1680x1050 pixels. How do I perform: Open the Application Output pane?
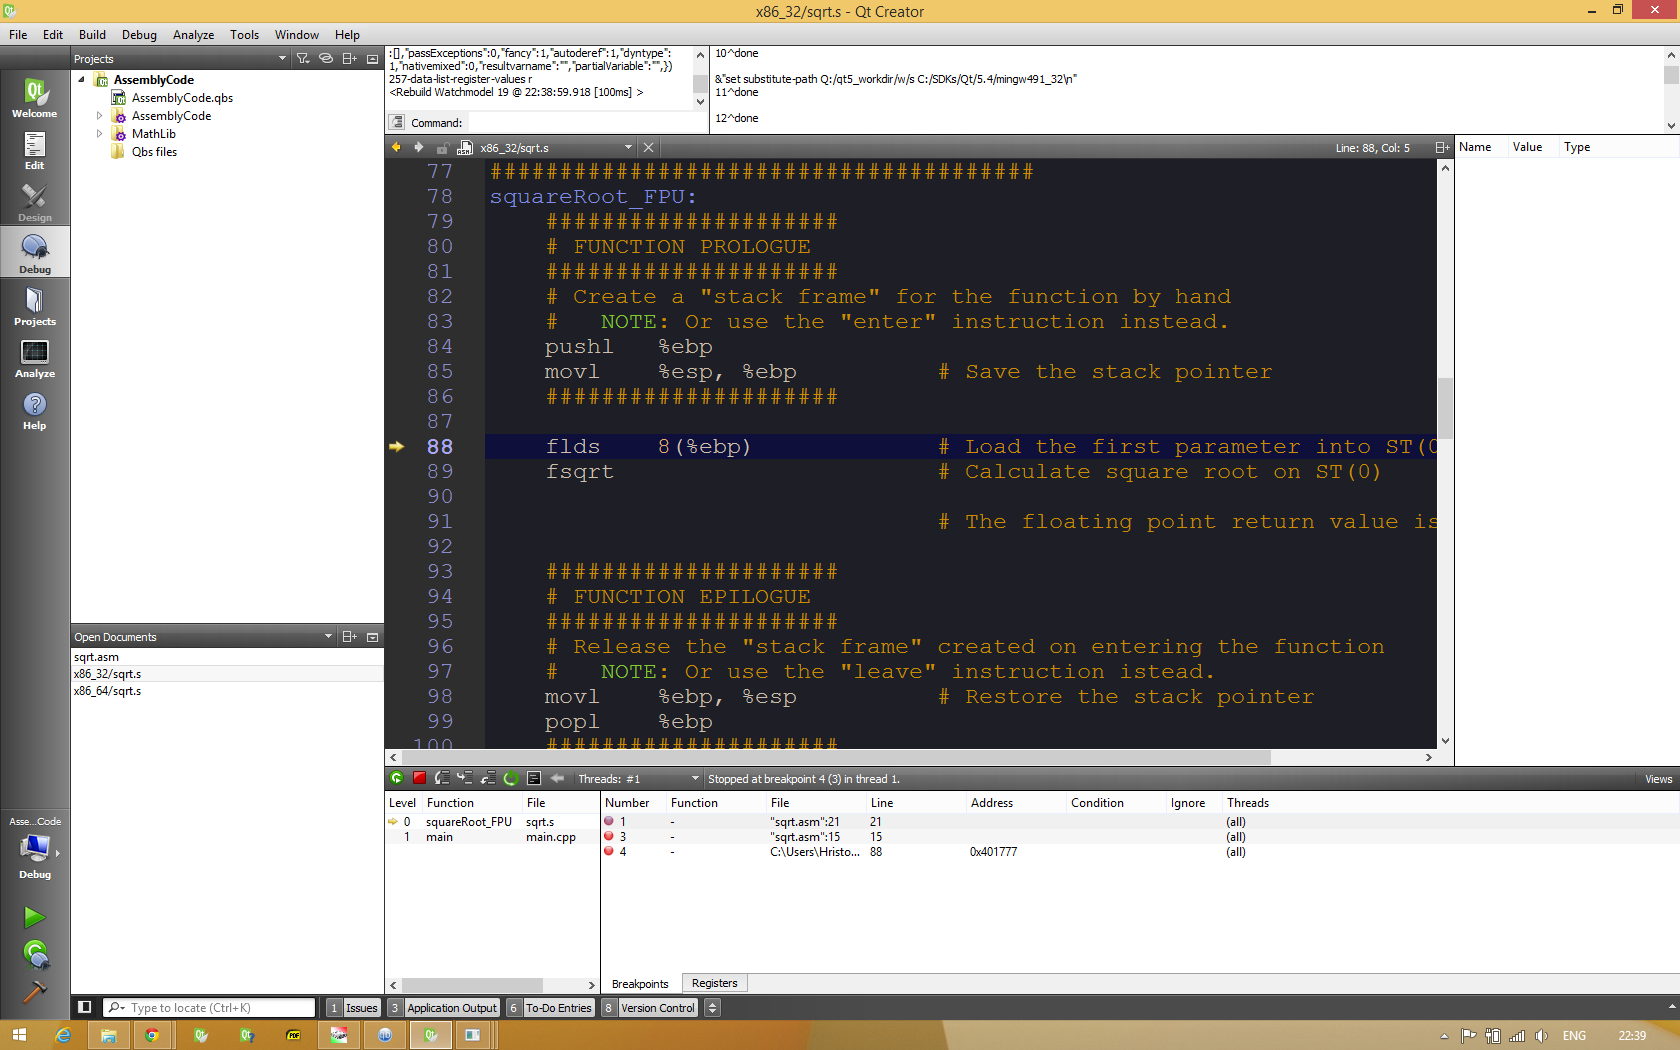tap(451, 1008)
